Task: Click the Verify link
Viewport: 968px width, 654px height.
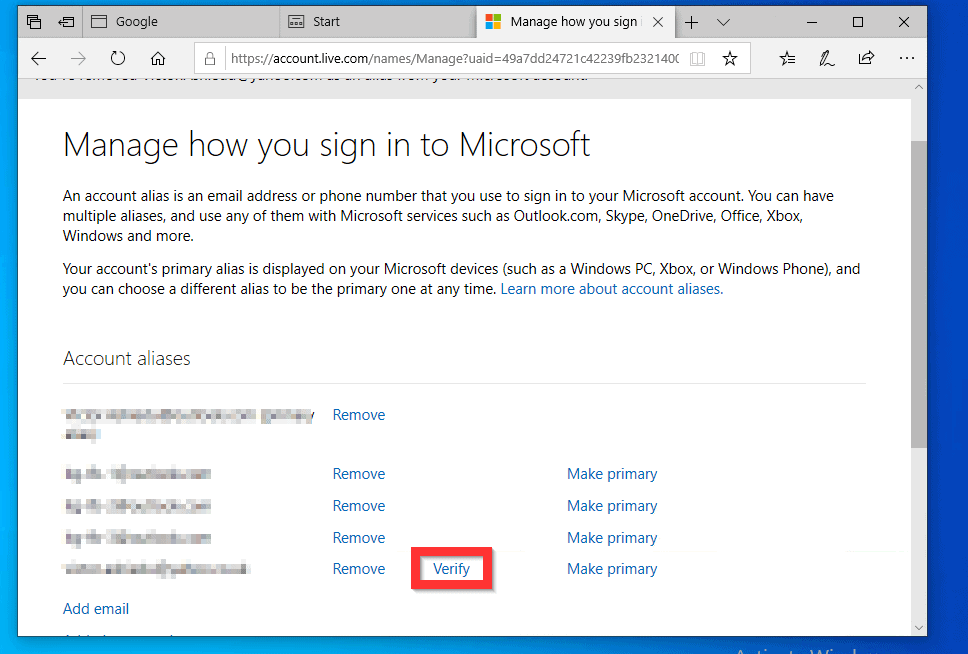Action: point(451,569)
